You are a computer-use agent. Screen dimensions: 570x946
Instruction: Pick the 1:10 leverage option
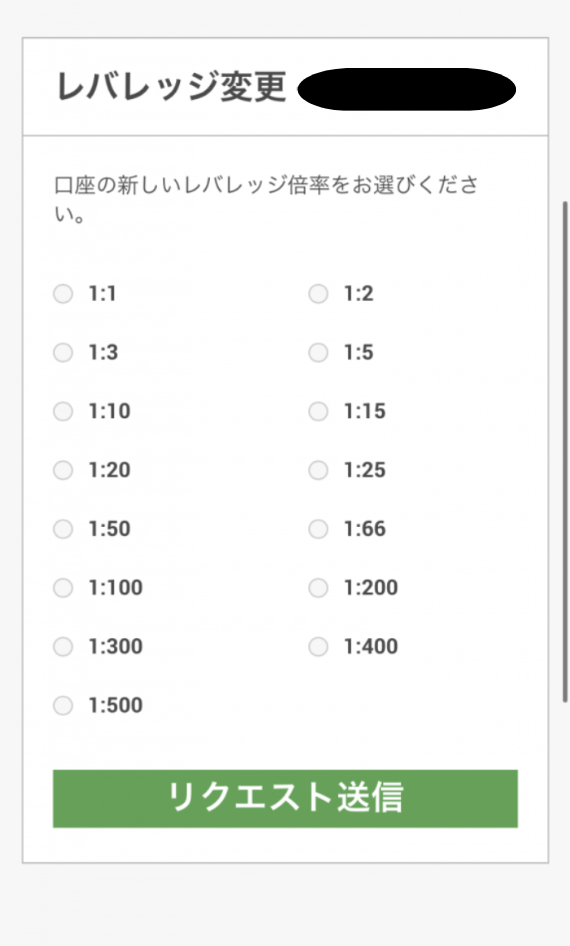pyautogui.click(x=63, y=411)
